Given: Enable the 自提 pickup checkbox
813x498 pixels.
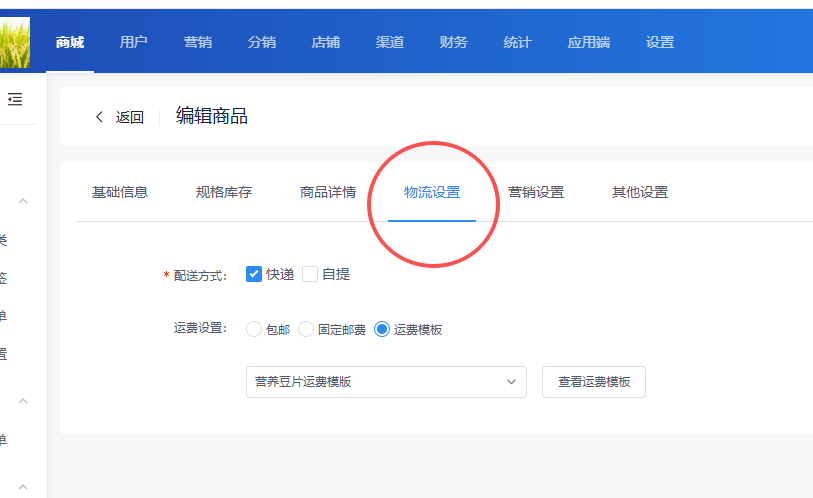Looking at the screenshot, I should coord(310,274).
